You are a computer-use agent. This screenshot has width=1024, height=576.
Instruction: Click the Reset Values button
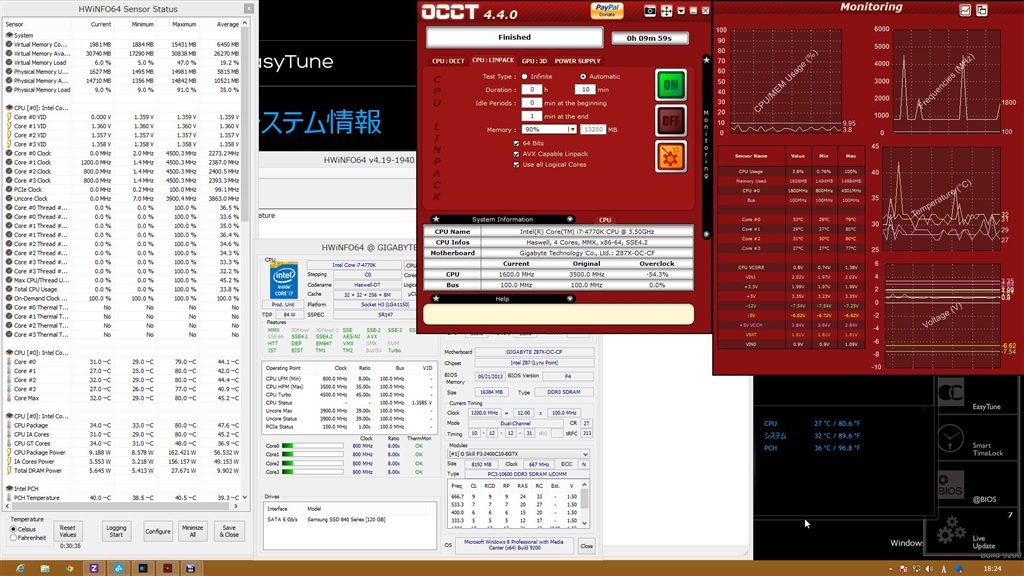pyautogui.click(x=68, y=531)
